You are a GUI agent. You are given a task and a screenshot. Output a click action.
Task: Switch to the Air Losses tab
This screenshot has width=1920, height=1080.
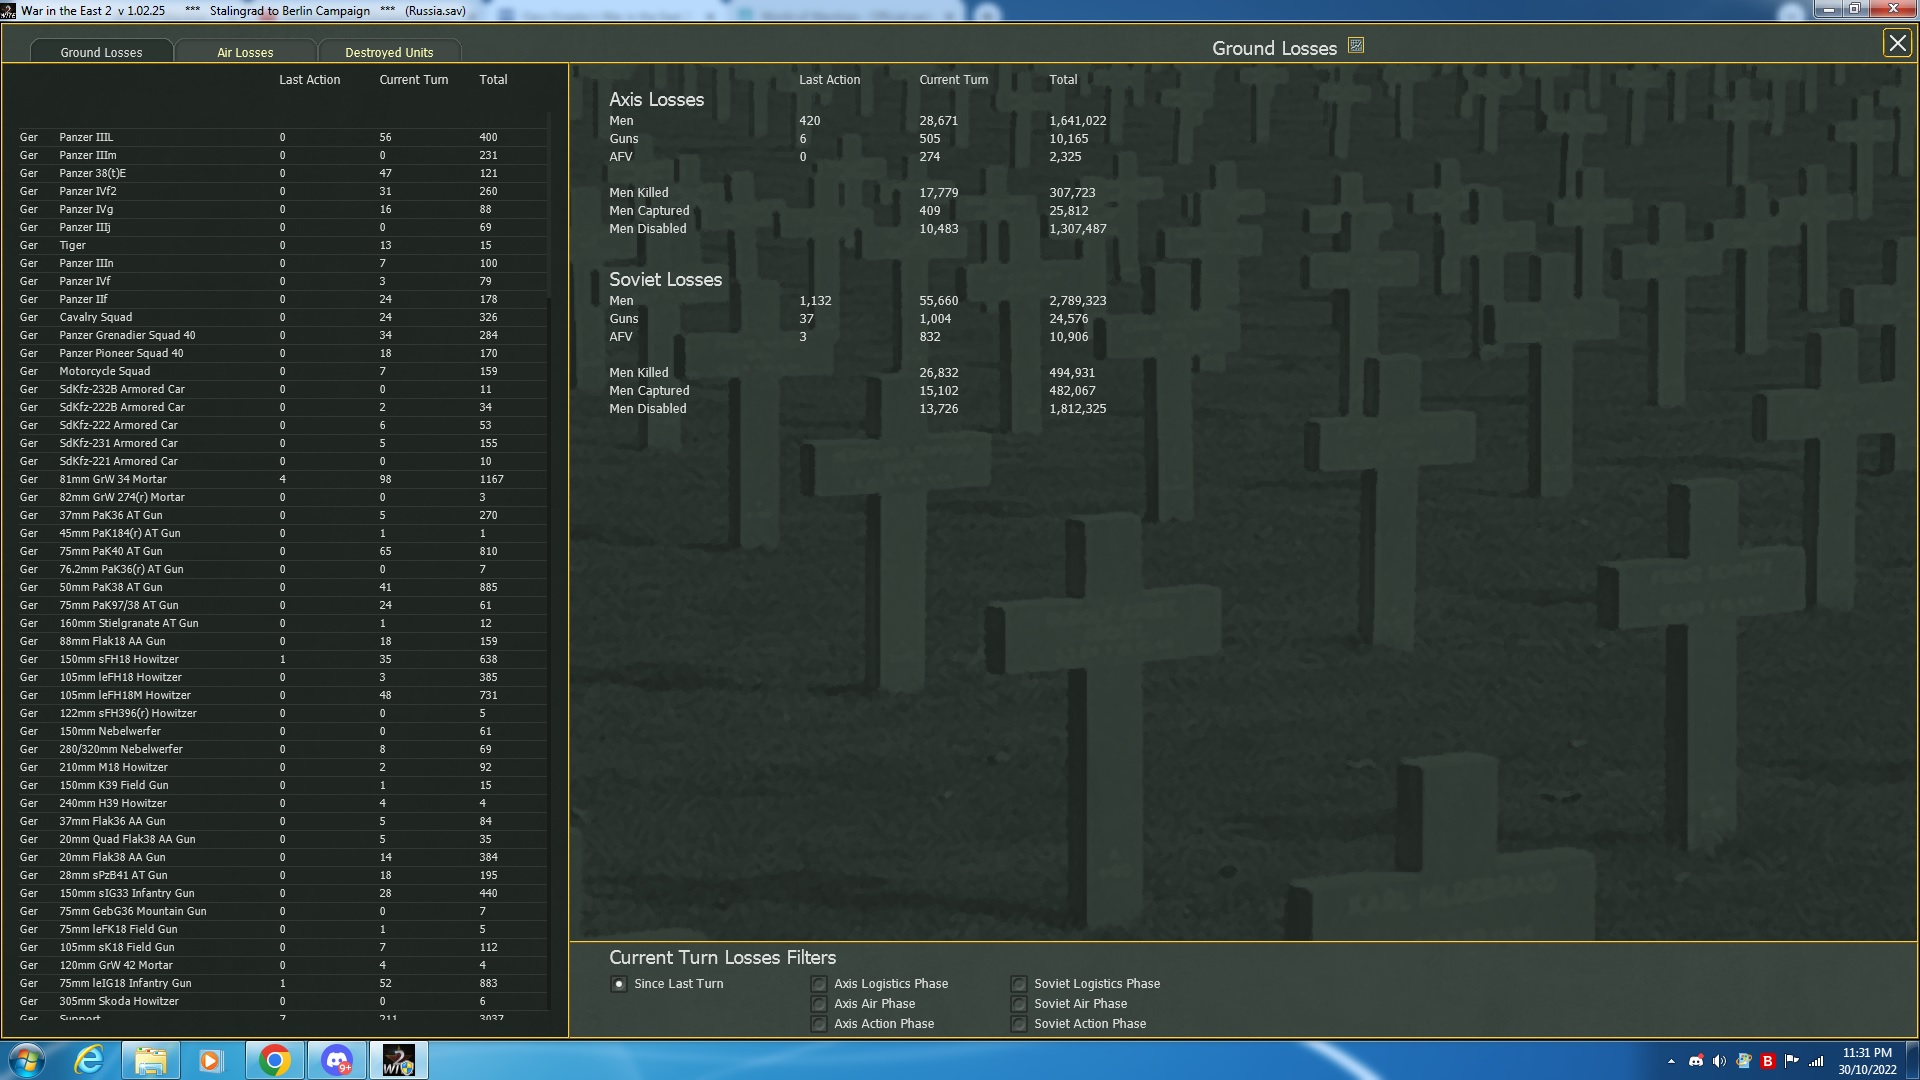tap(245, 52)
